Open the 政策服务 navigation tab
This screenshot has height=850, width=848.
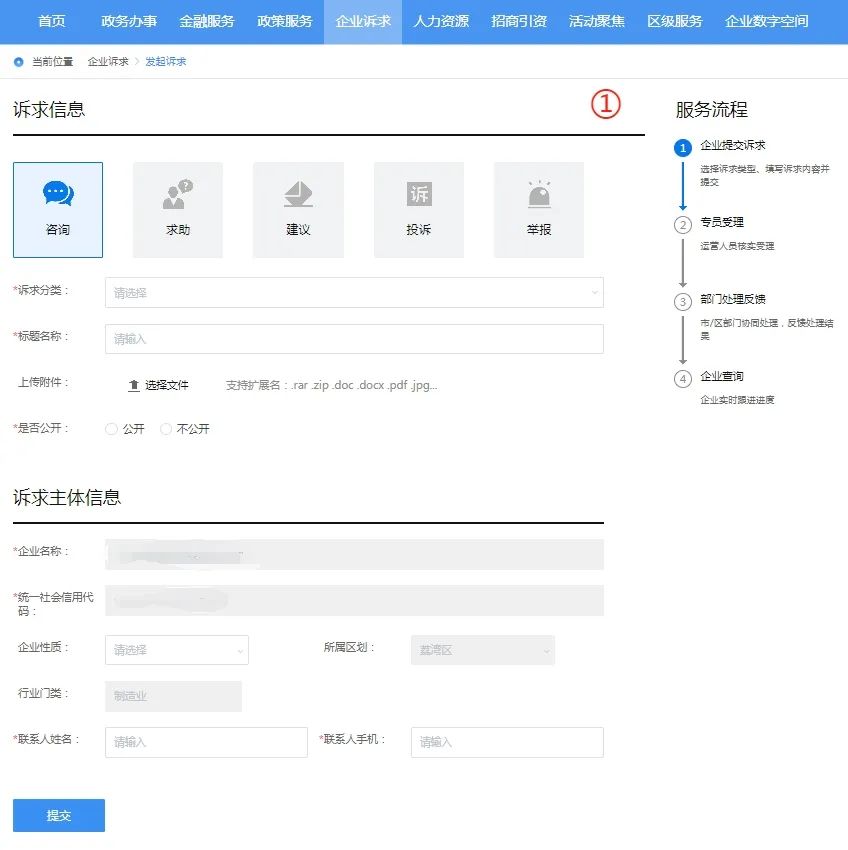[x=285, y=22]
